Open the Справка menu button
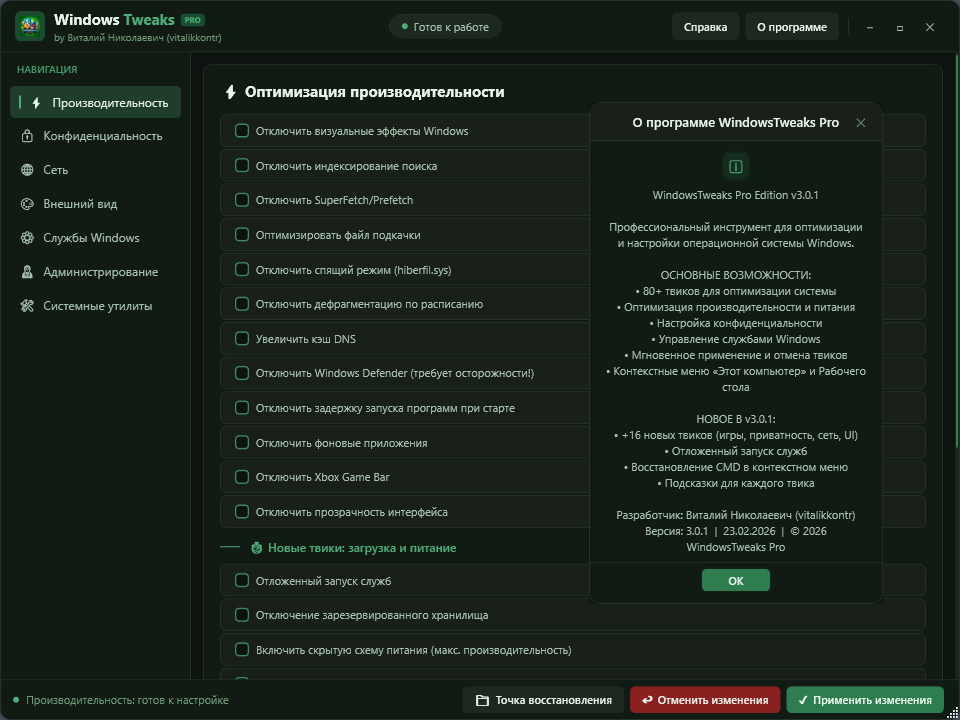960x720 pixels. [705, 27]
